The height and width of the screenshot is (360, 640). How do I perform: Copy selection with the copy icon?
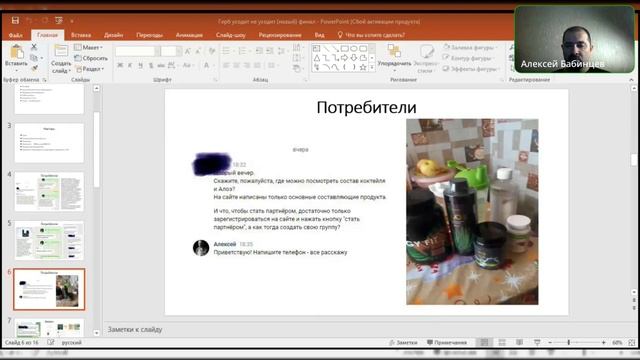(34, 58)
